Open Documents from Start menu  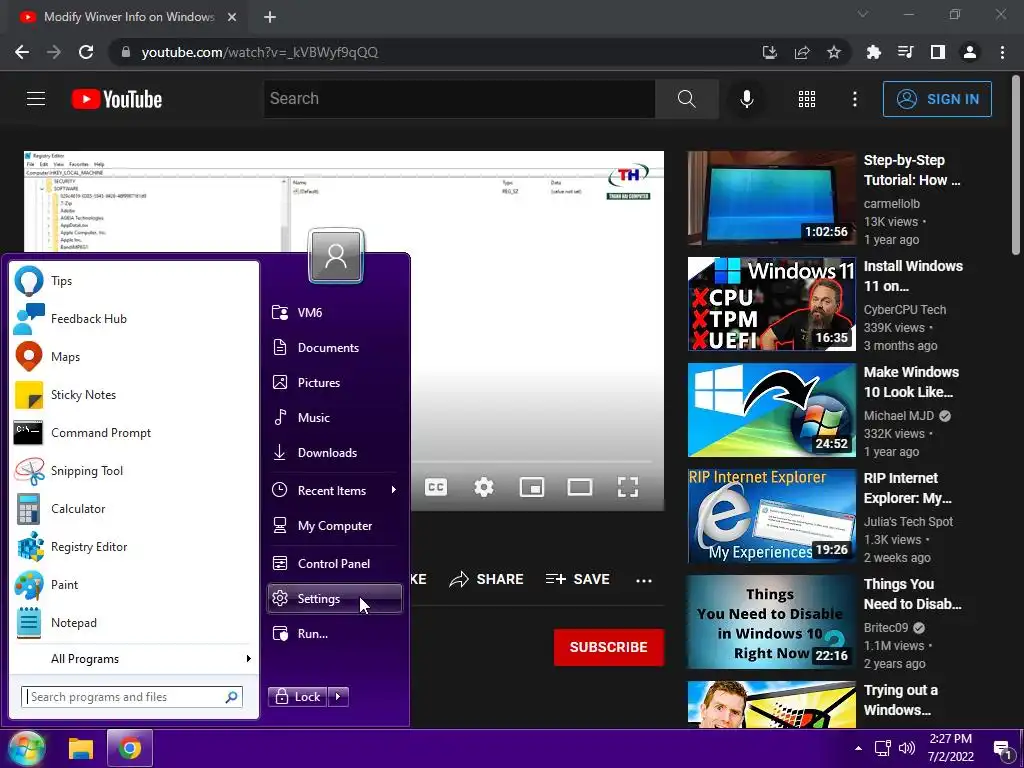tap(334, 347)
